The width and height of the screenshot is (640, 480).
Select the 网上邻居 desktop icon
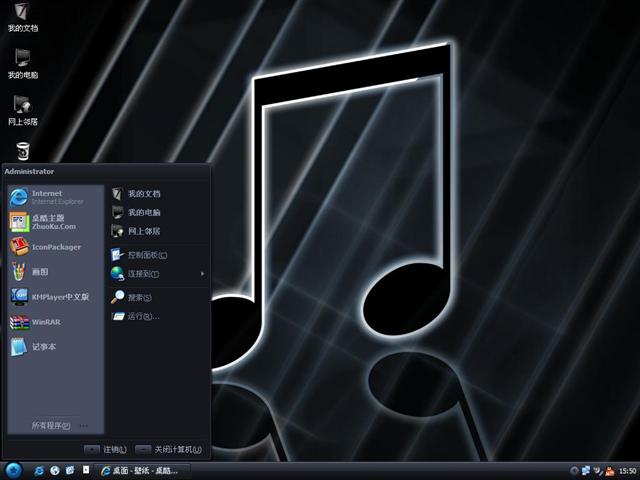pos(22,110)
